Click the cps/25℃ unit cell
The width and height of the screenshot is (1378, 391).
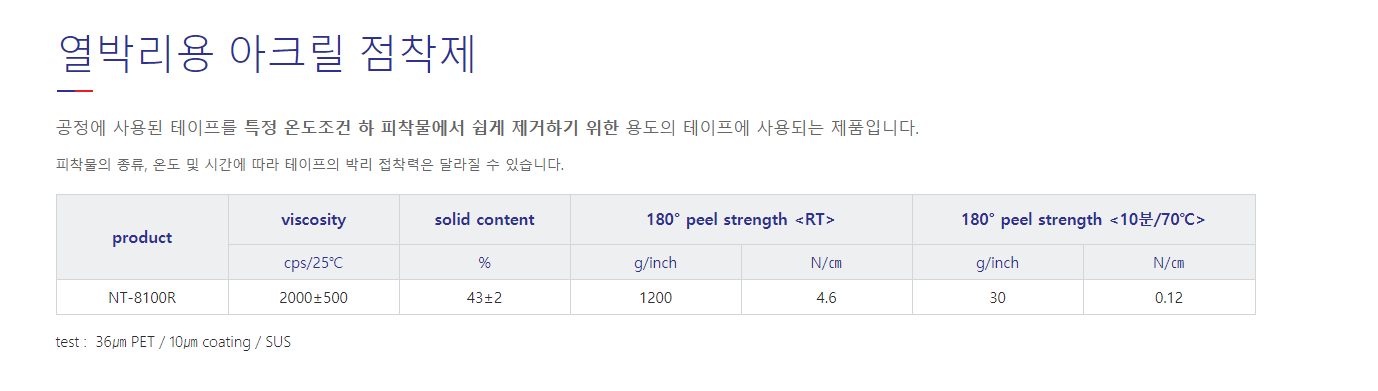(x=314, y=262)
